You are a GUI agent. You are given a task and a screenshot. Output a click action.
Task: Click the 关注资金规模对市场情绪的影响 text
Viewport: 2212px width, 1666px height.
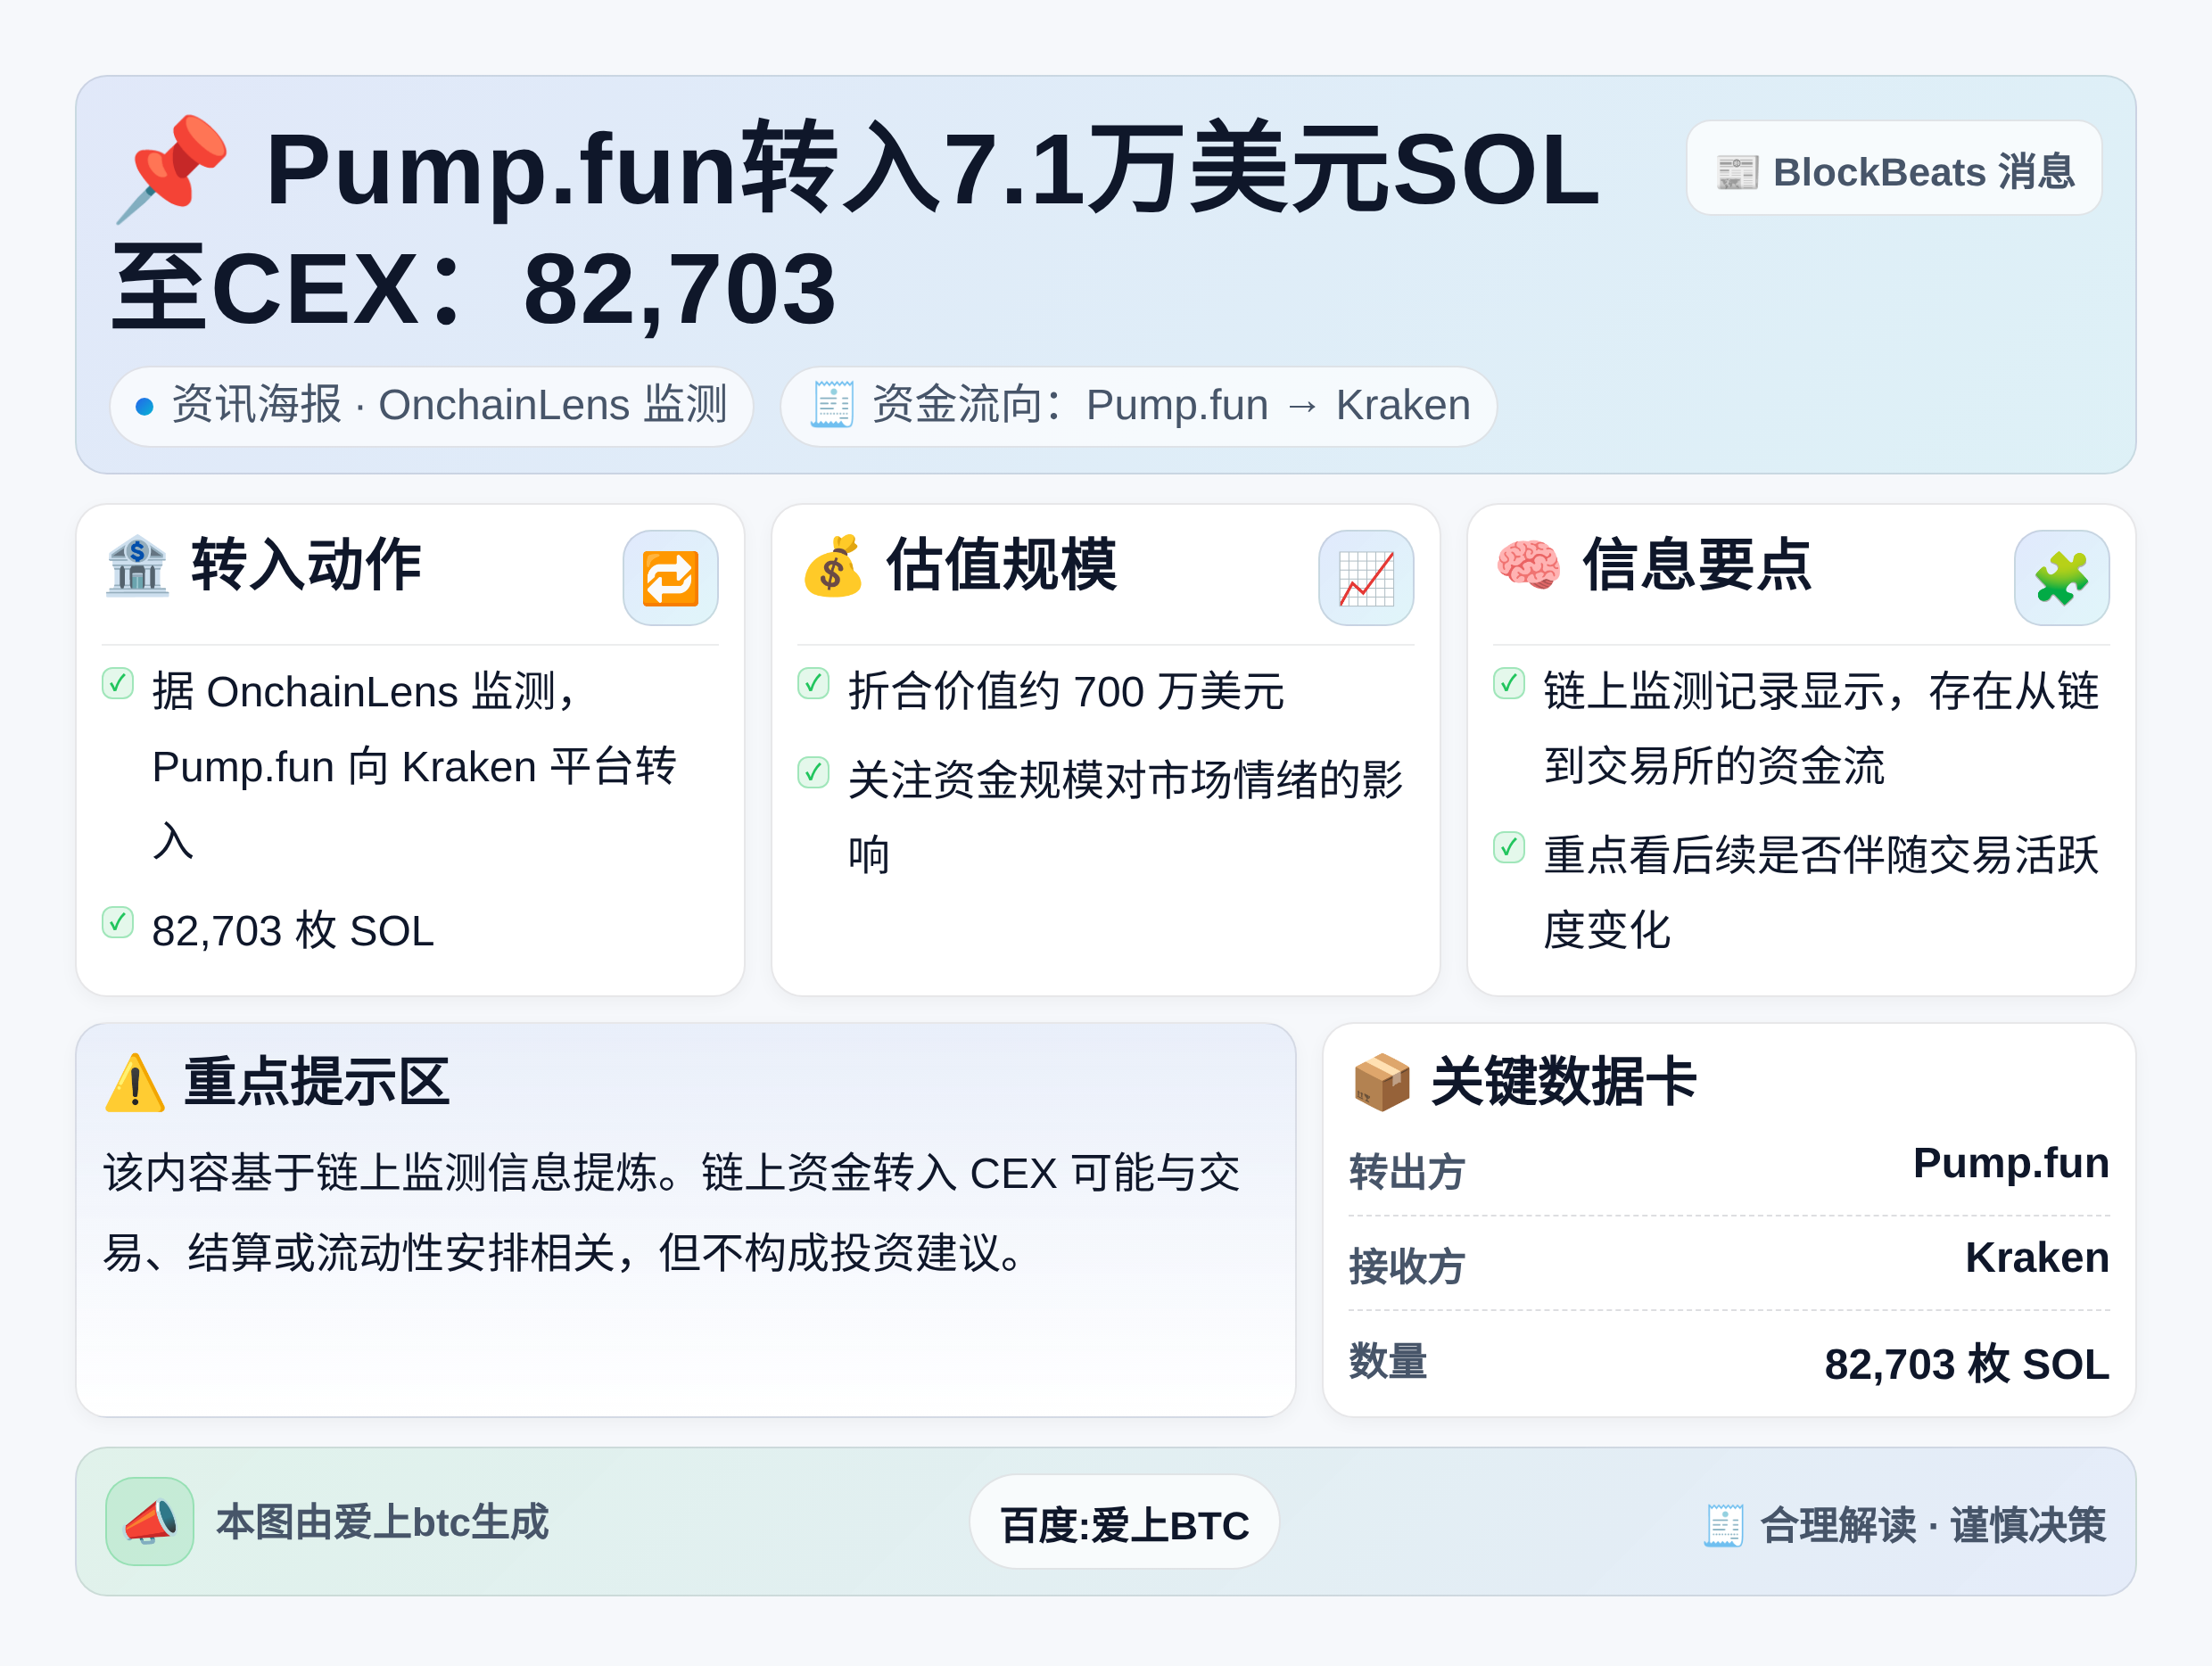[x=1125, y=817]
